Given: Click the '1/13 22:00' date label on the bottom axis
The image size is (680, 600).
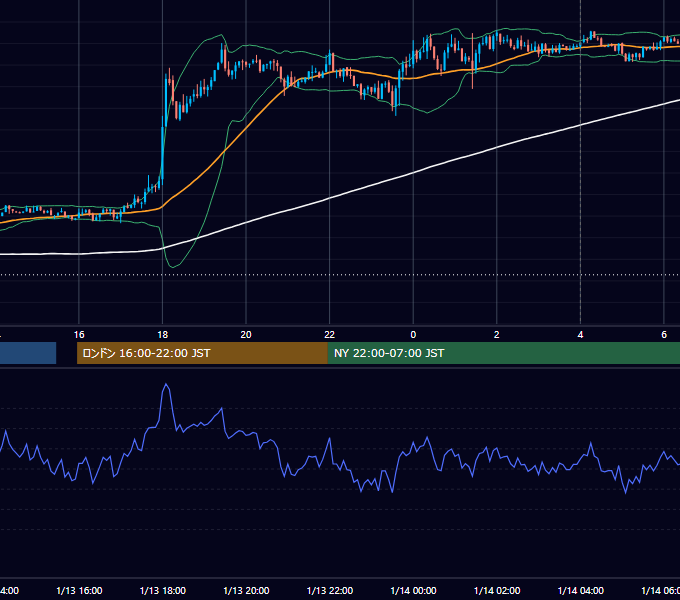Looking at the screenshot, I should tap(330, 591).
